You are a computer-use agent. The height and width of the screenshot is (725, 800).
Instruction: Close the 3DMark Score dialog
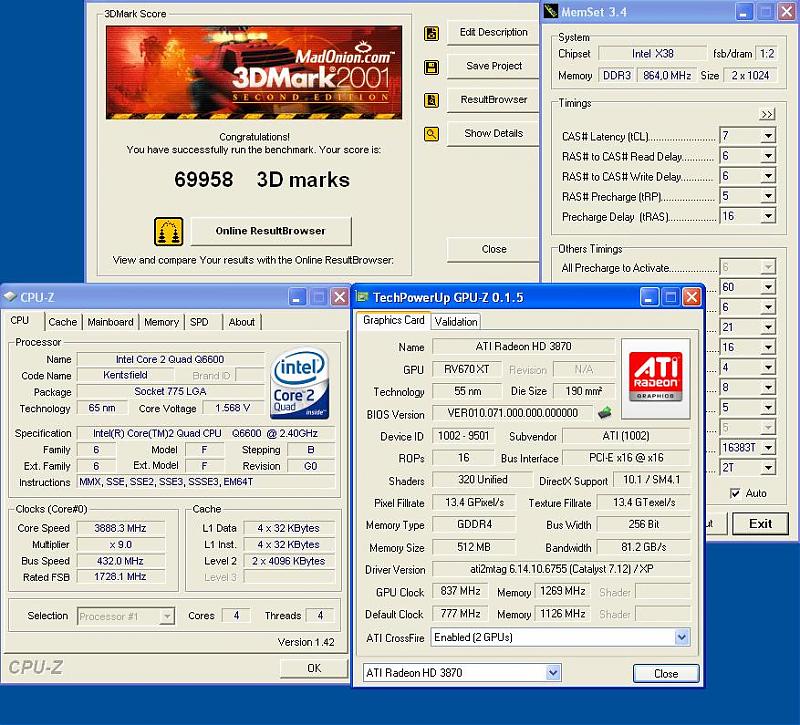[x=493, y=249]
